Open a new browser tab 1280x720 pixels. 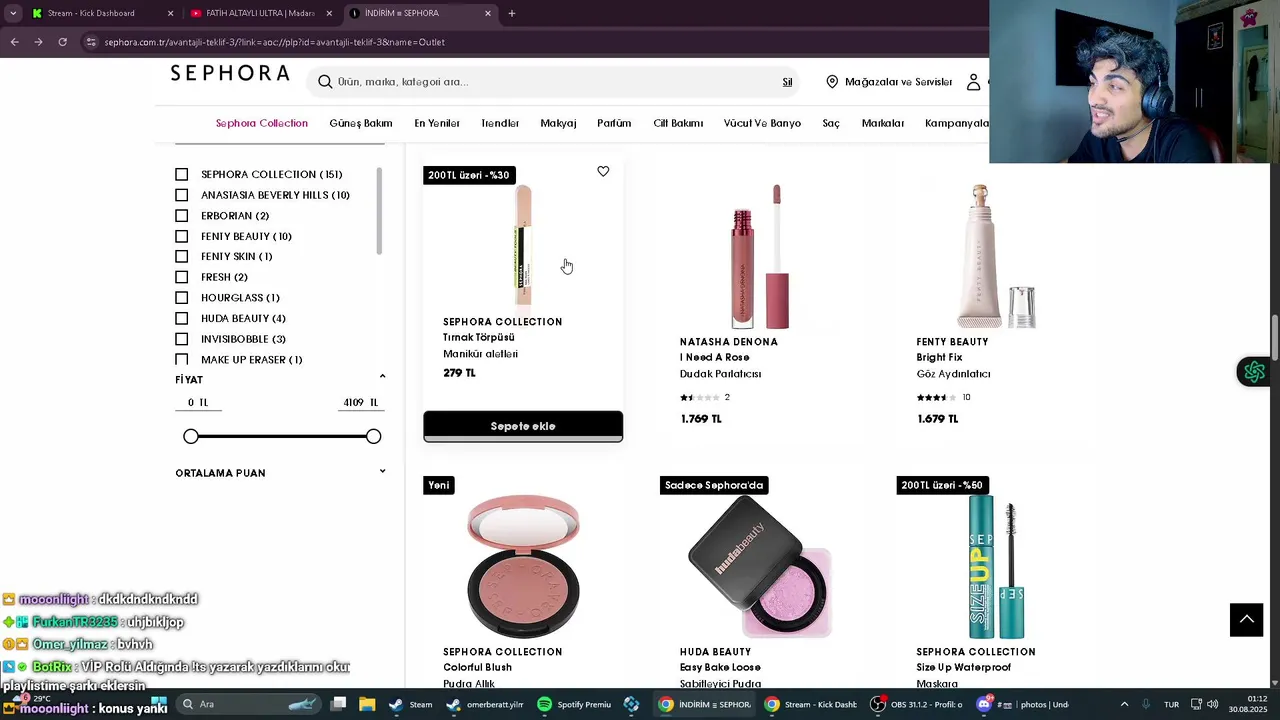(512, 13)
